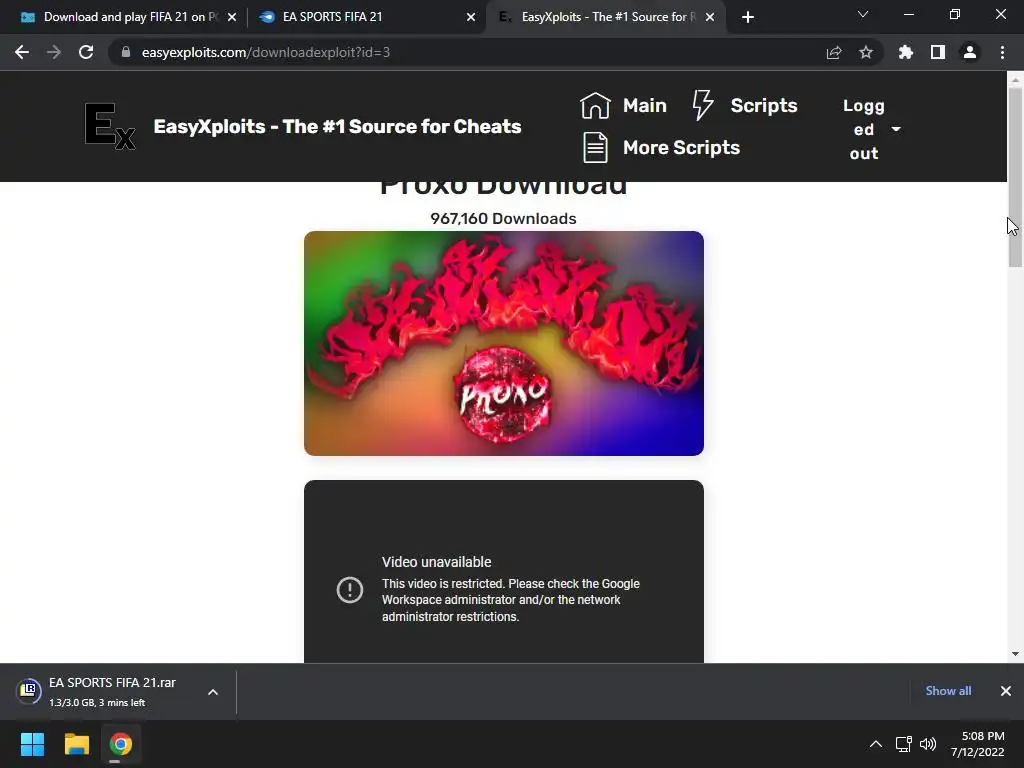Click the house icon beside Main
The image size is (1024, 768).
(595, 105)
